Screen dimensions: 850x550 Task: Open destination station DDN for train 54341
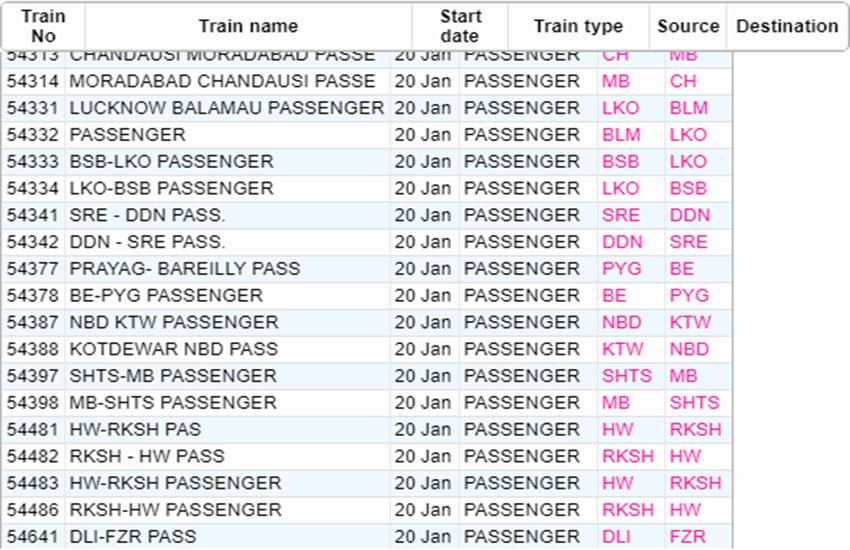click(x=690, y=215)
